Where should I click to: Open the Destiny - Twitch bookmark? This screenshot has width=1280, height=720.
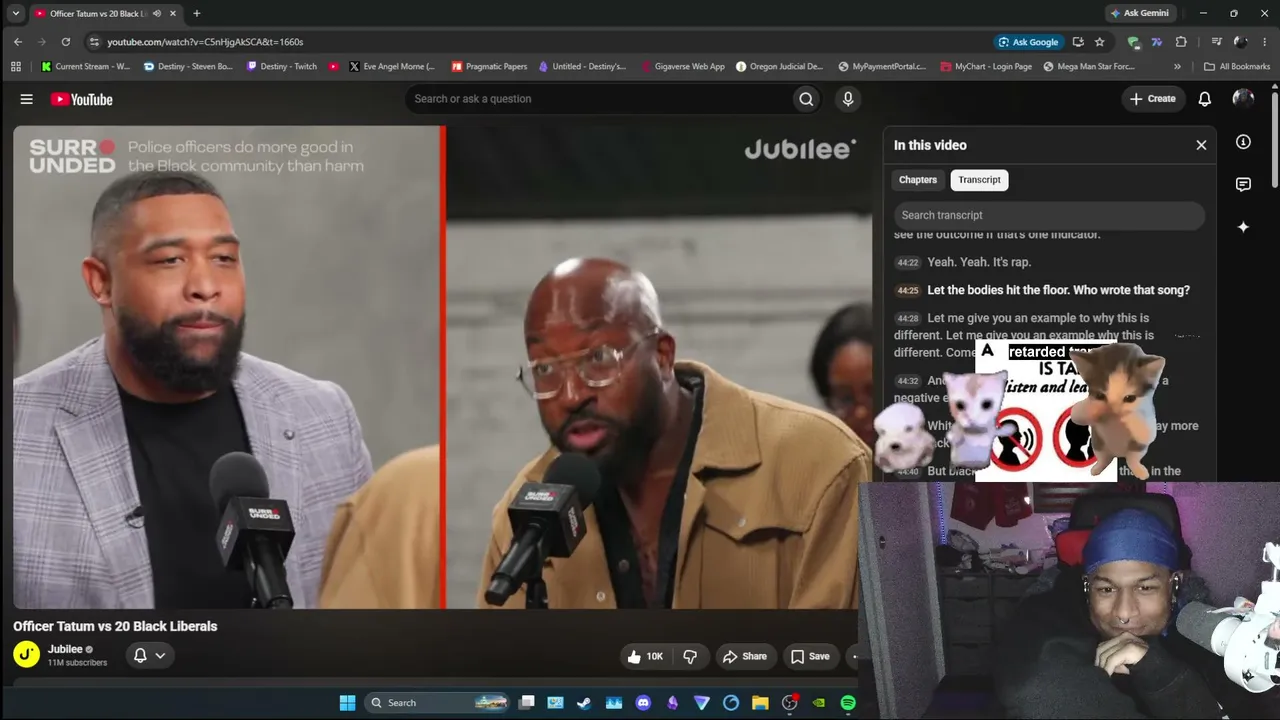[281, 67]
